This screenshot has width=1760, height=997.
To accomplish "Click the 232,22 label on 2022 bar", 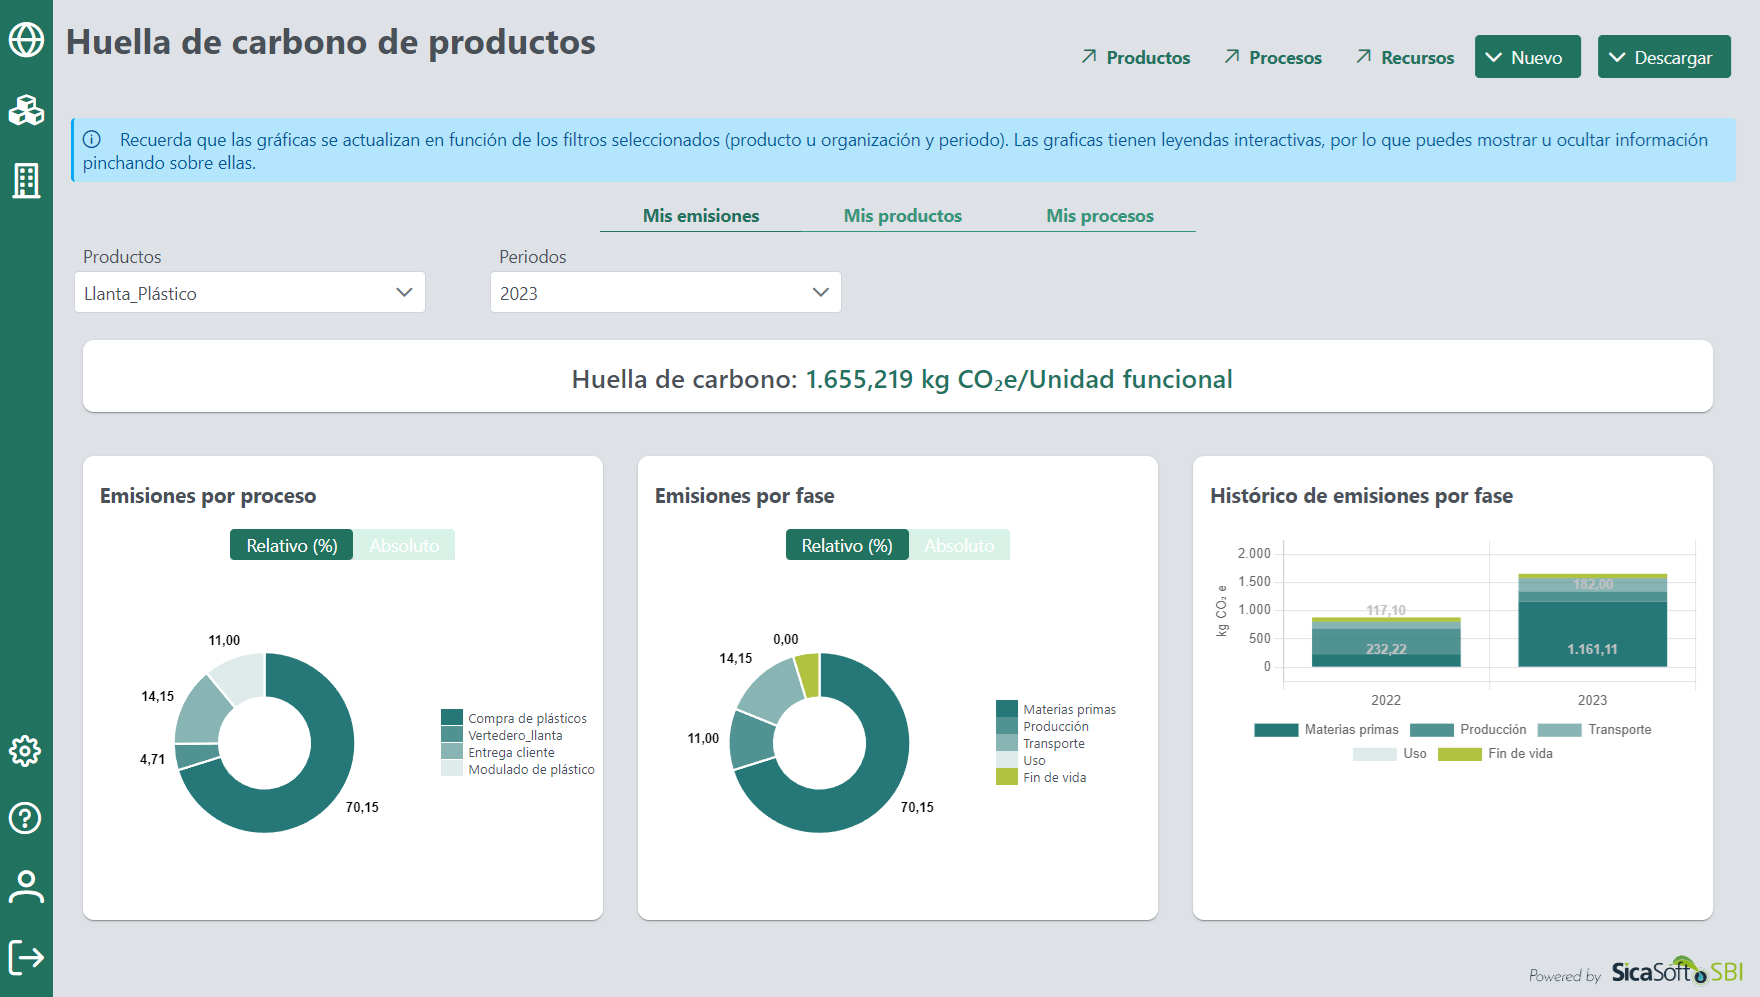I will (x=1386, y=649).
